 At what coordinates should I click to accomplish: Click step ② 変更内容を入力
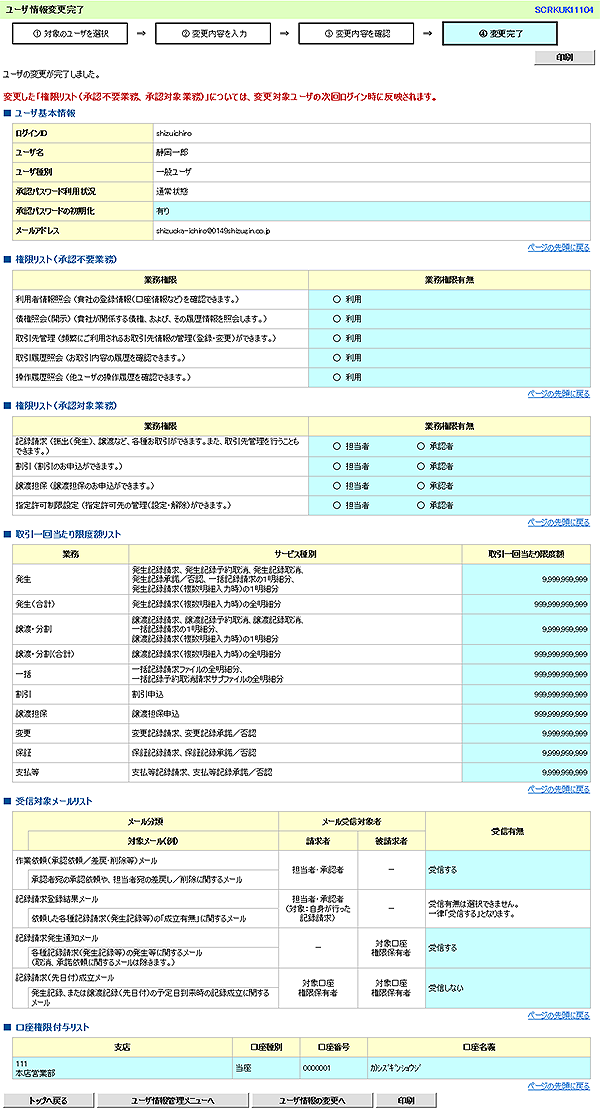(213, 33)
